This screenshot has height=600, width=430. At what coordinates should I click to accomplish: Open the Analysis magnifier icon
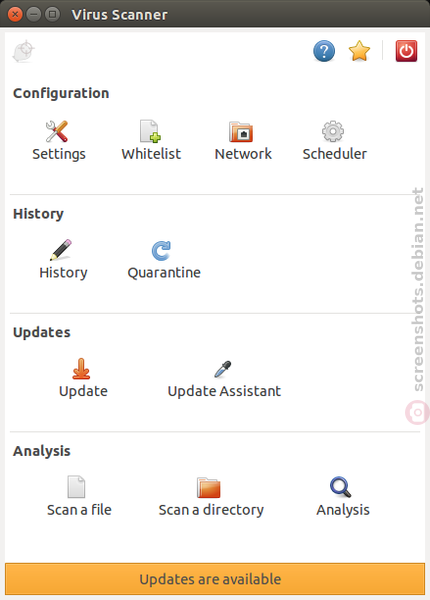pos(340,487)
